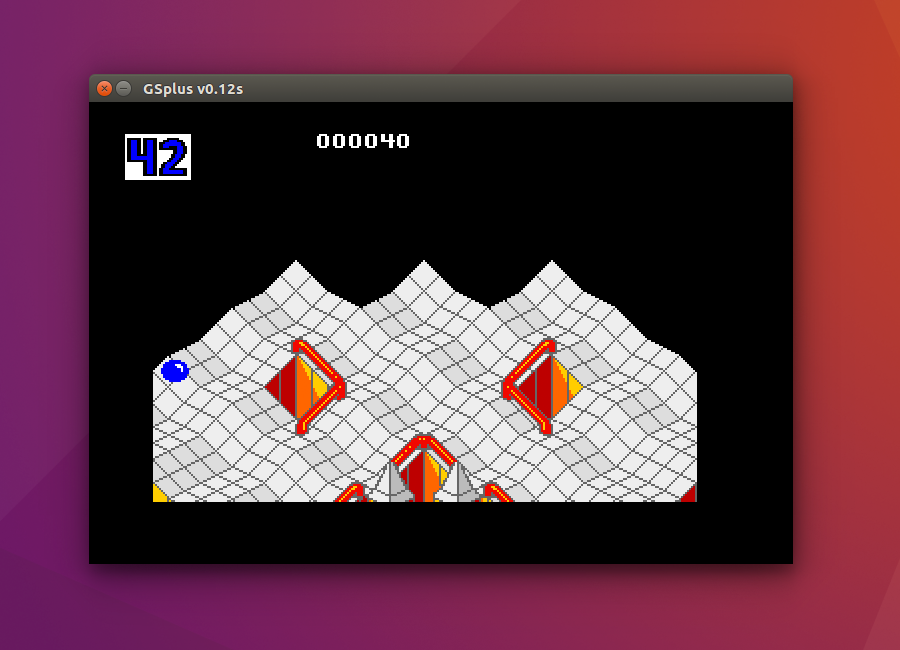
Task: Click the right red pyramid bumper
Action: [x=542, y=387]
